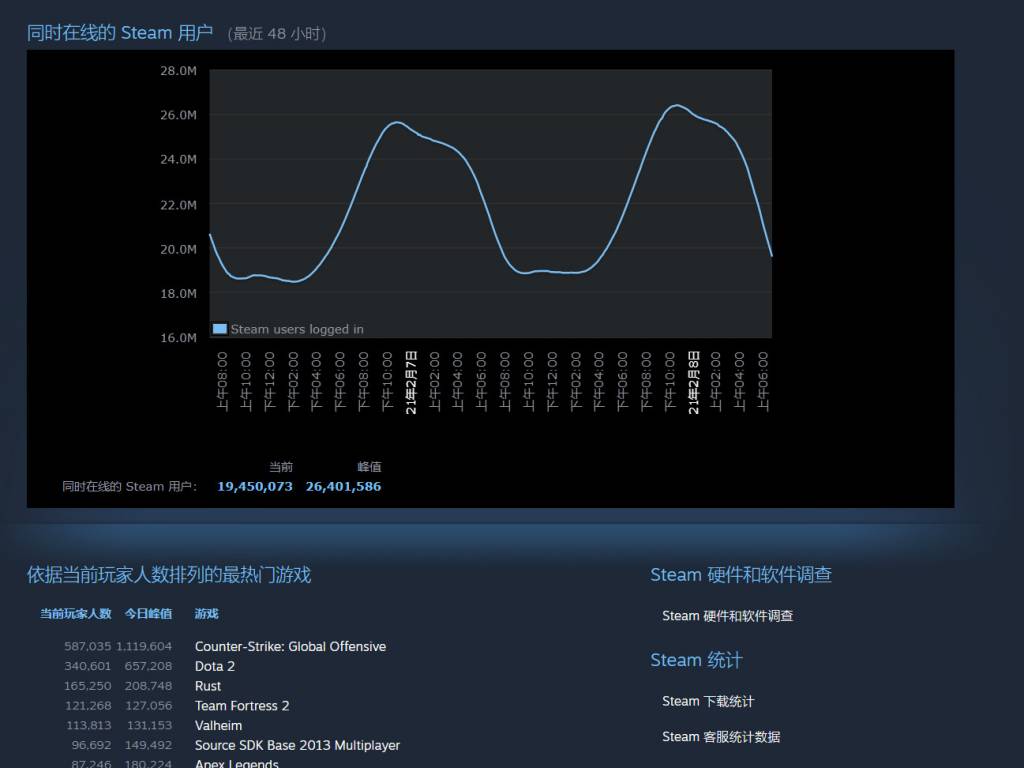
Task: Click the 121,268 current players value
Action: coord(88,705)
